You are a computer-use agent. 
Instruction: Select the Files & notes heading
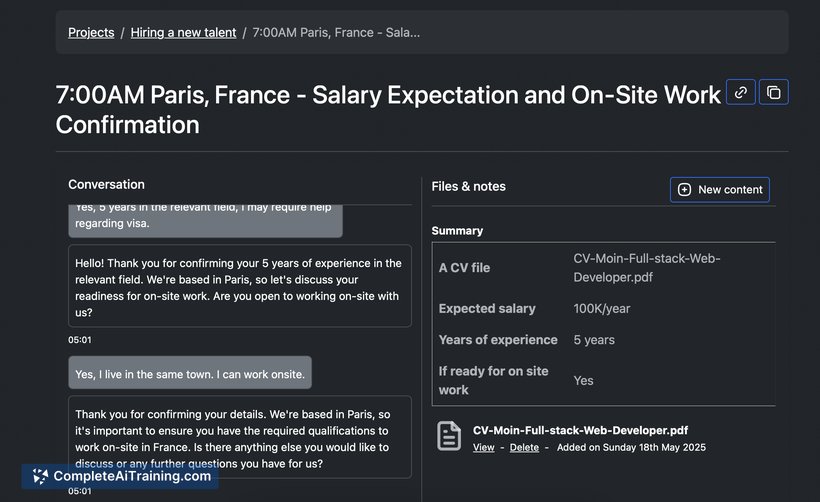click(x=468, y=186)
